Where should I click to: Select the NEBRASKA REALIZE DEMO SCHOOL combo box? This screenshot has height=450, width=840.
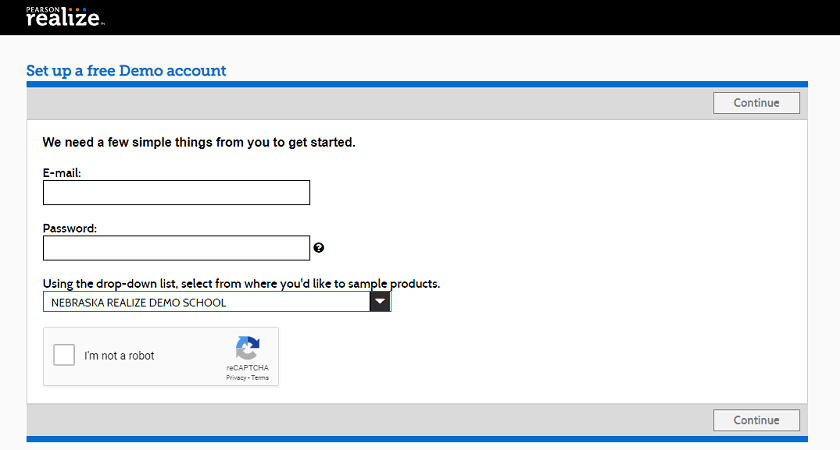tap(206, 302)
